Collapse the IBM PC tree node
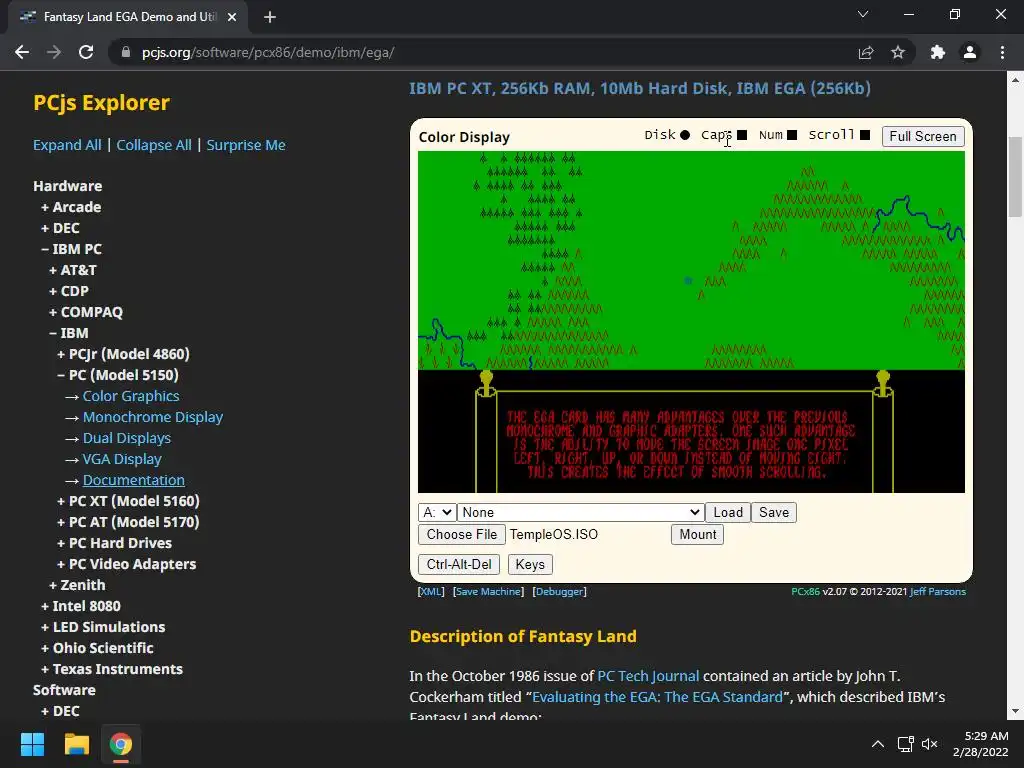This screenshot has width=1024, height=768. (71, 249)
